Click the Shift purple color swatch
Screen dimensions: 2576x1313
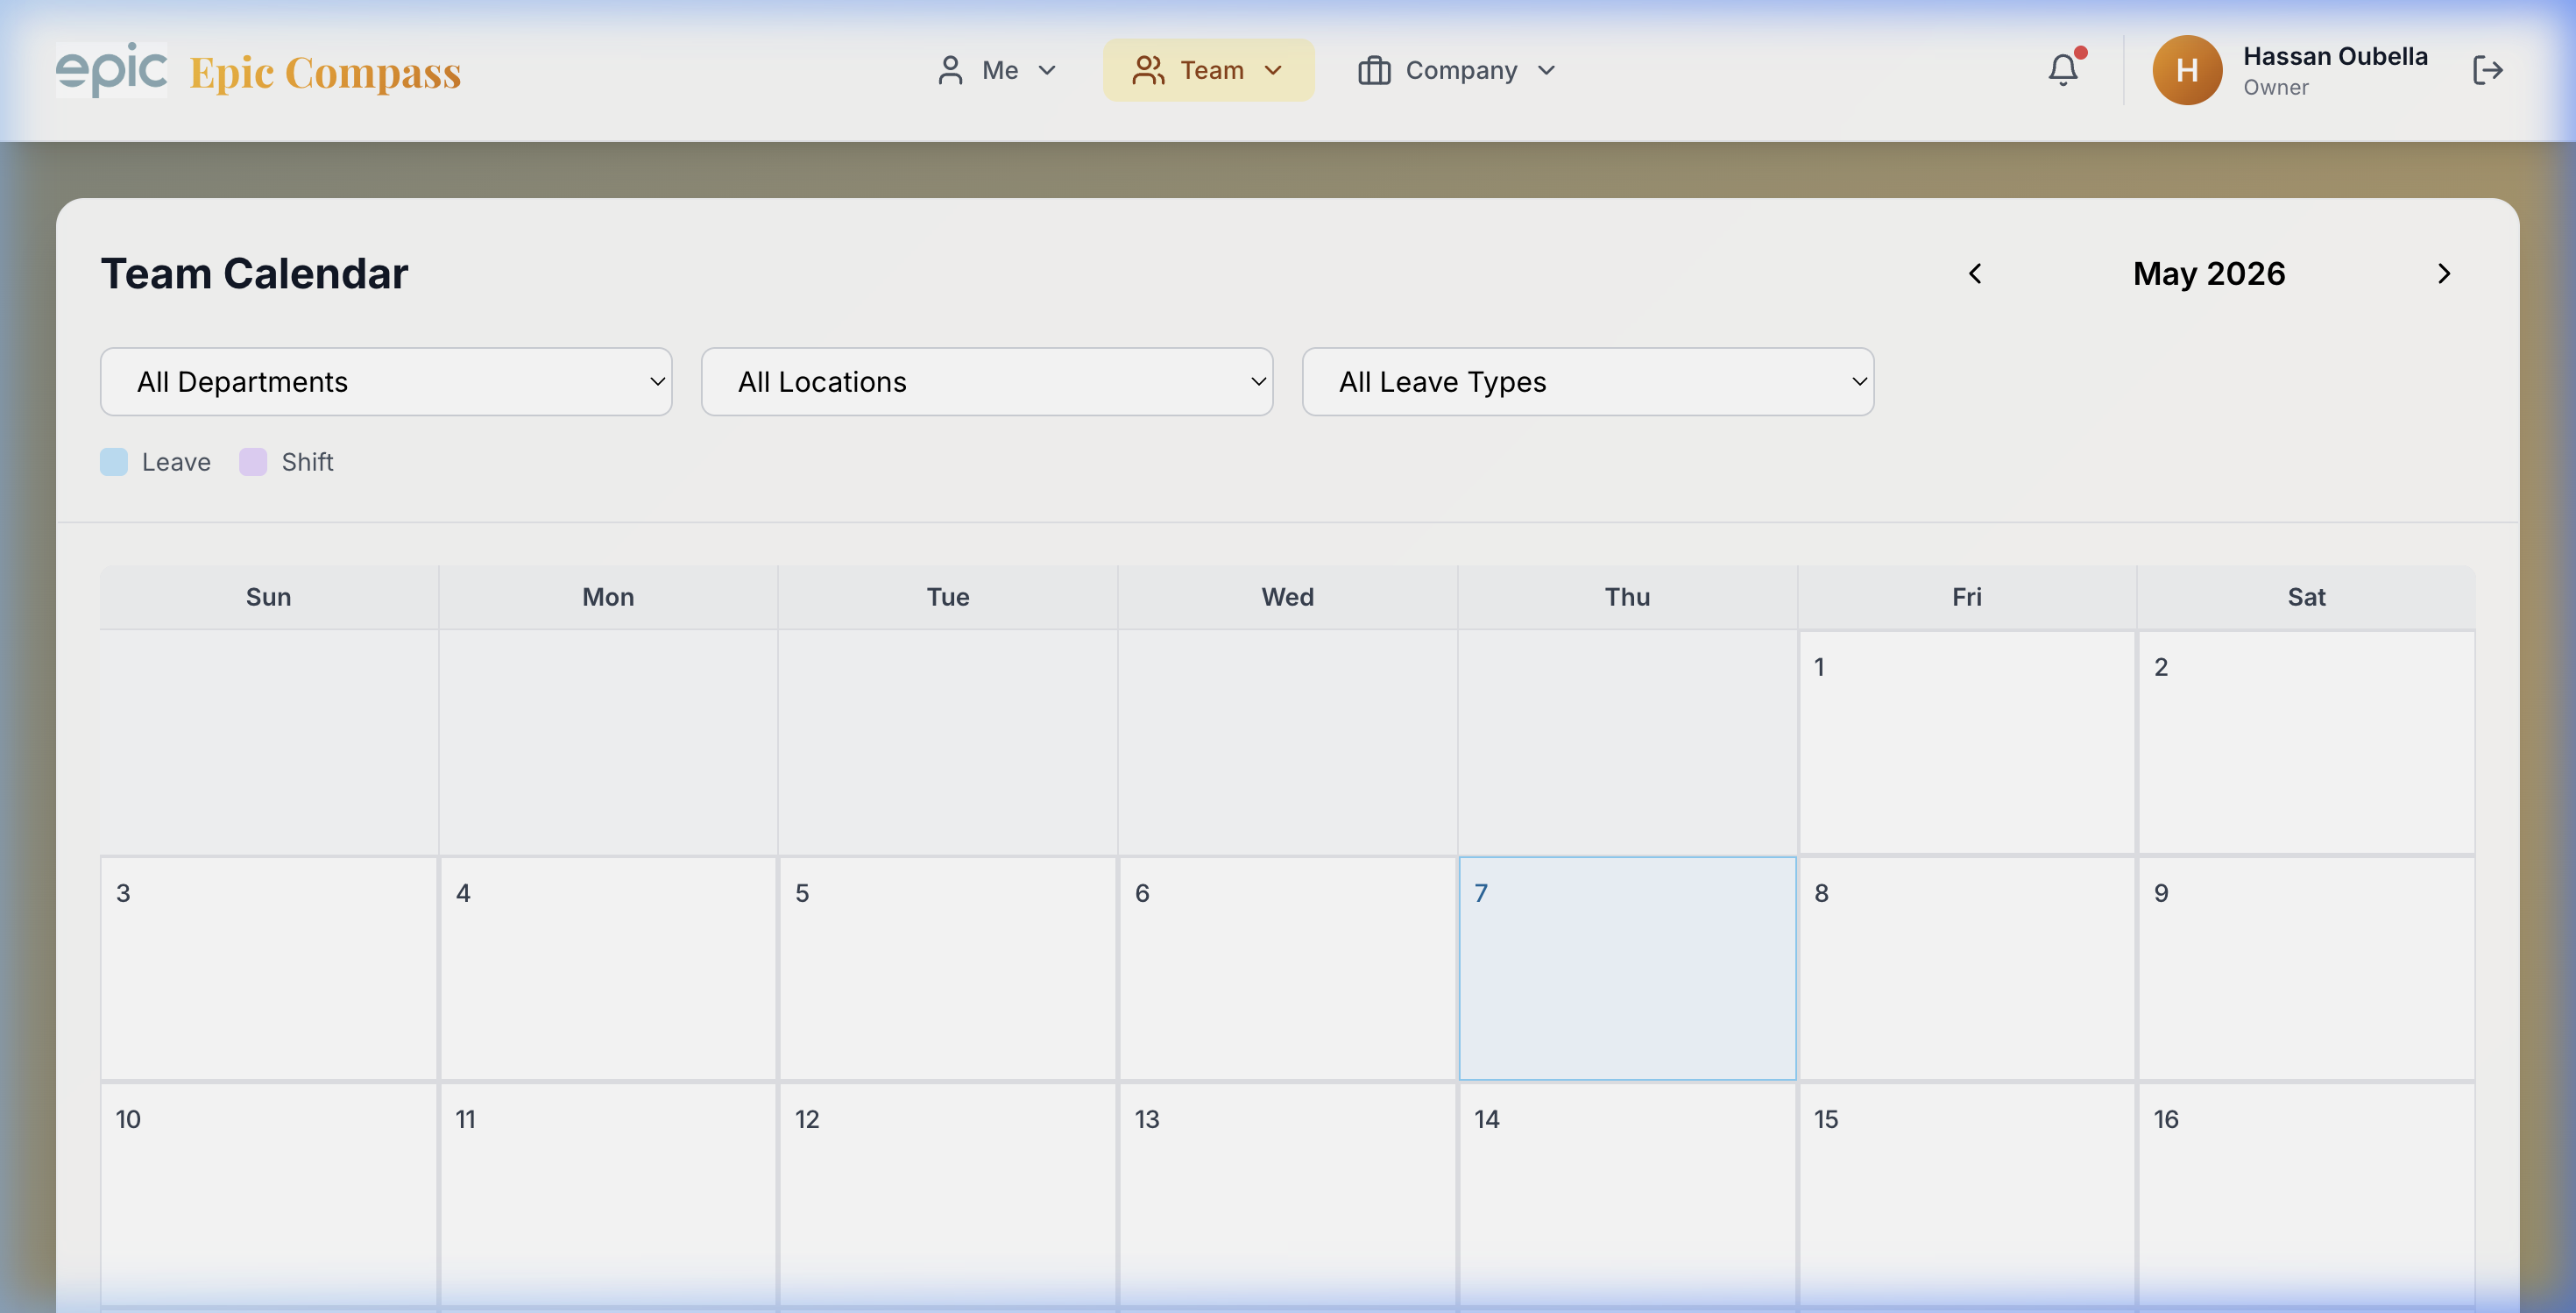(253, 462)
